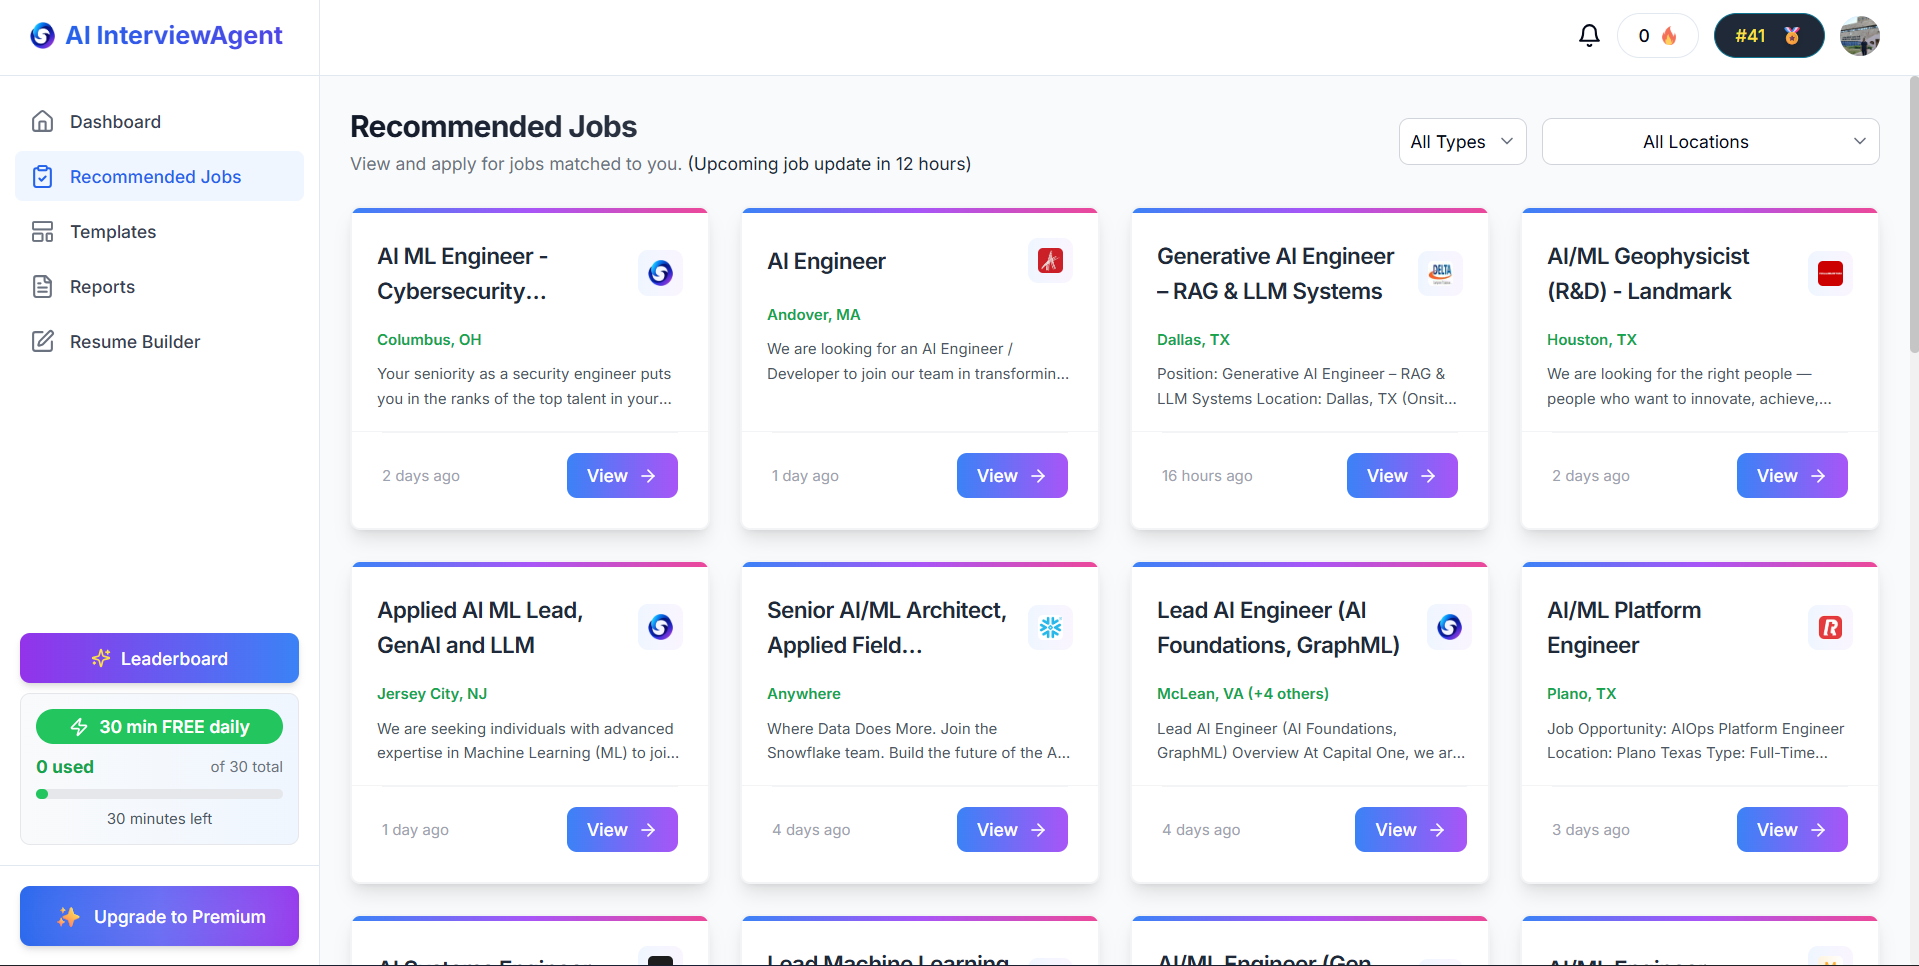Click the Applied AI ML Lead company logo

coord(660,627)
